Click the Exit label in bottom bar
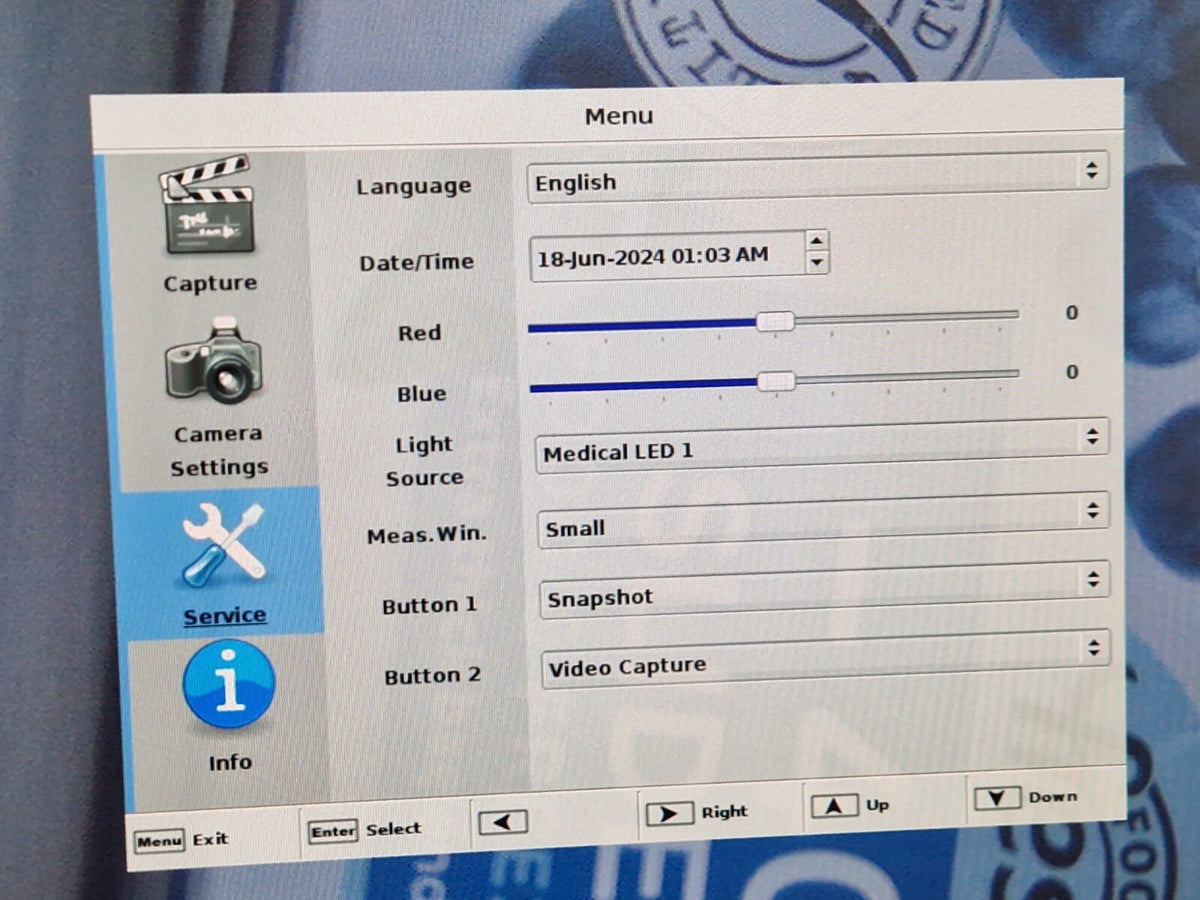Image resolution: width=1200 pixels, height=900 pixels. (x=210, y=839)
